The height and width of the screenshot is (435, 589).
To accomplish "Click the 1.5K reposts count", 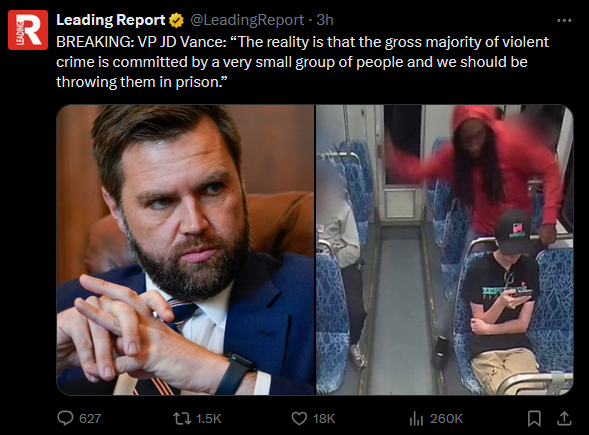I will pyautogui.click(x=209, y=418).
